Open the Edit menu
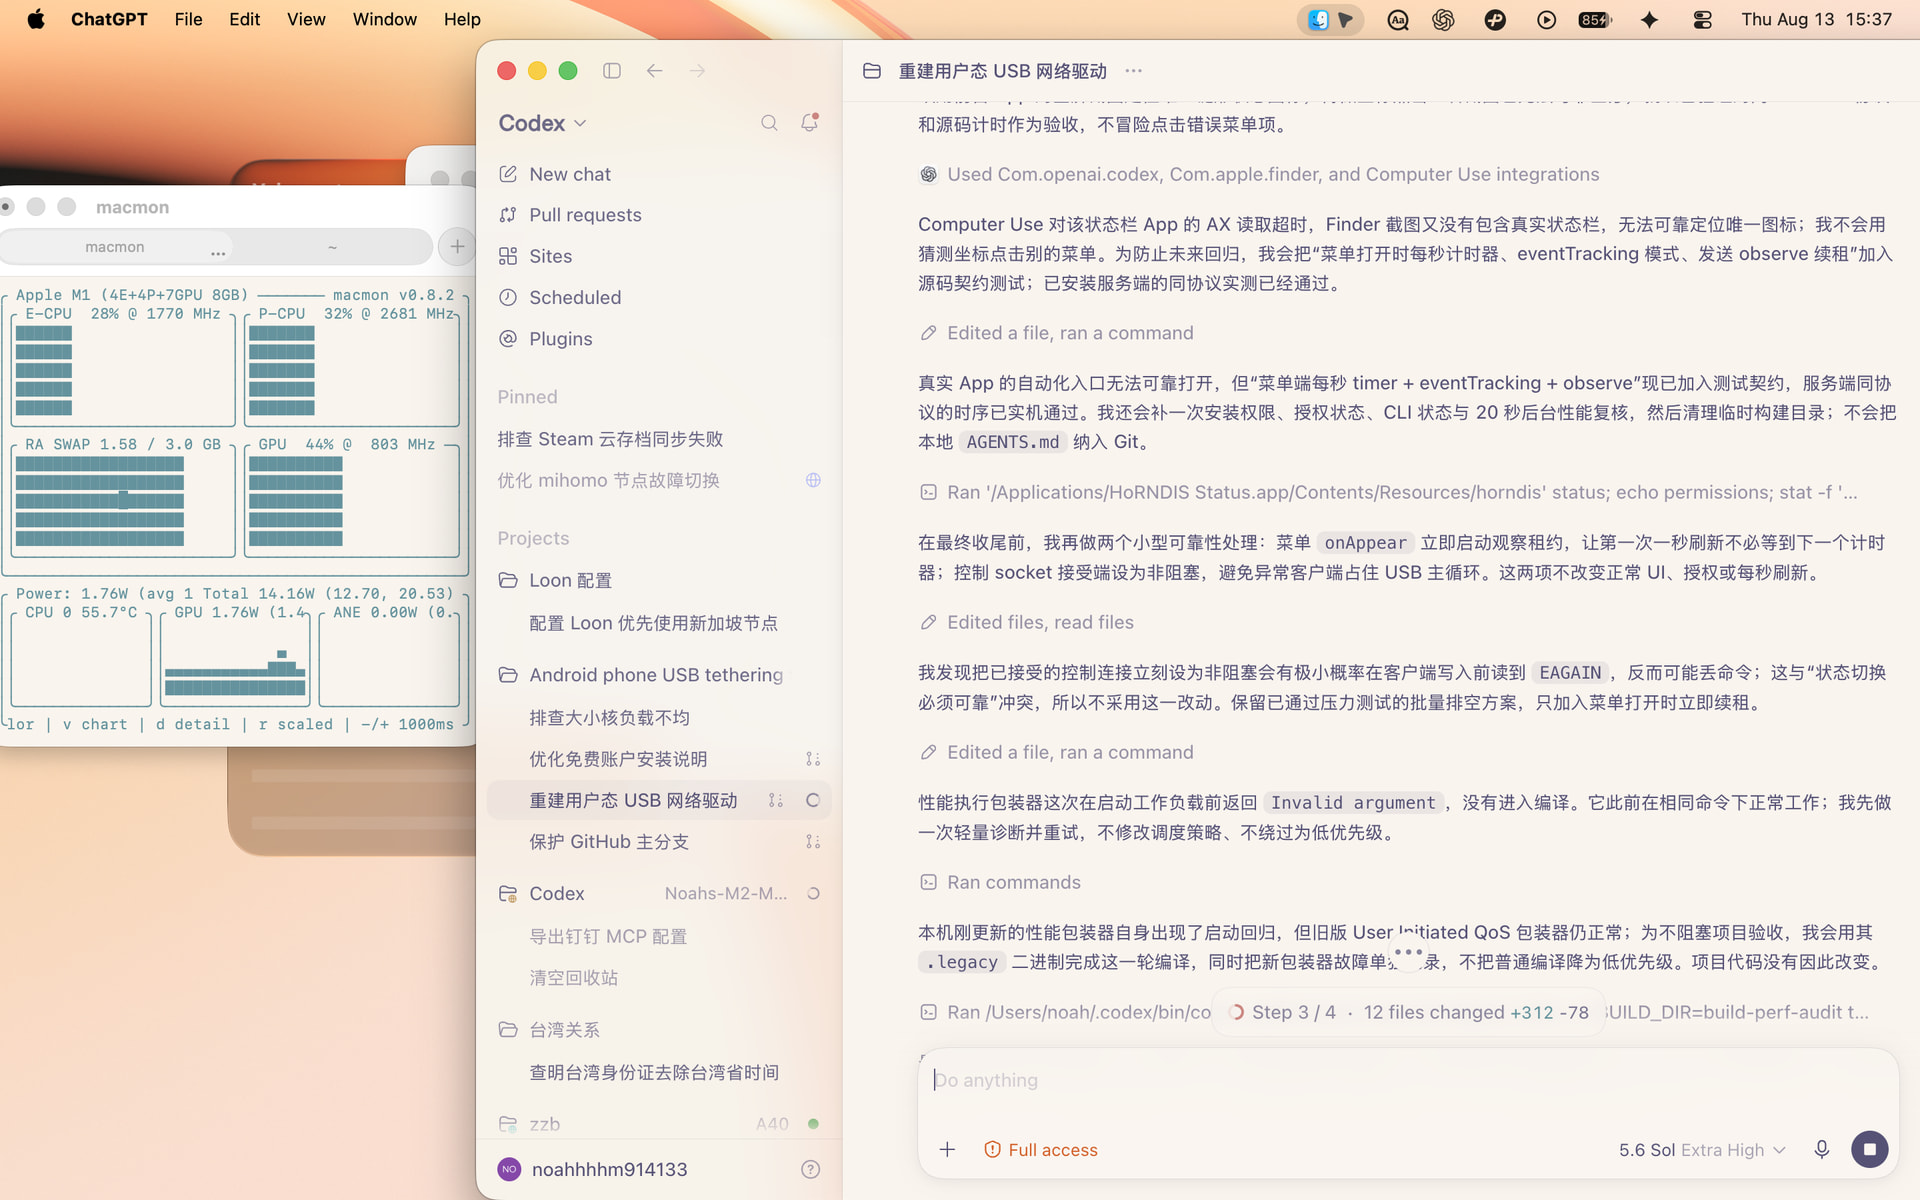The width and height of the screenshot is (1920, 1200). tap(244, 19)
